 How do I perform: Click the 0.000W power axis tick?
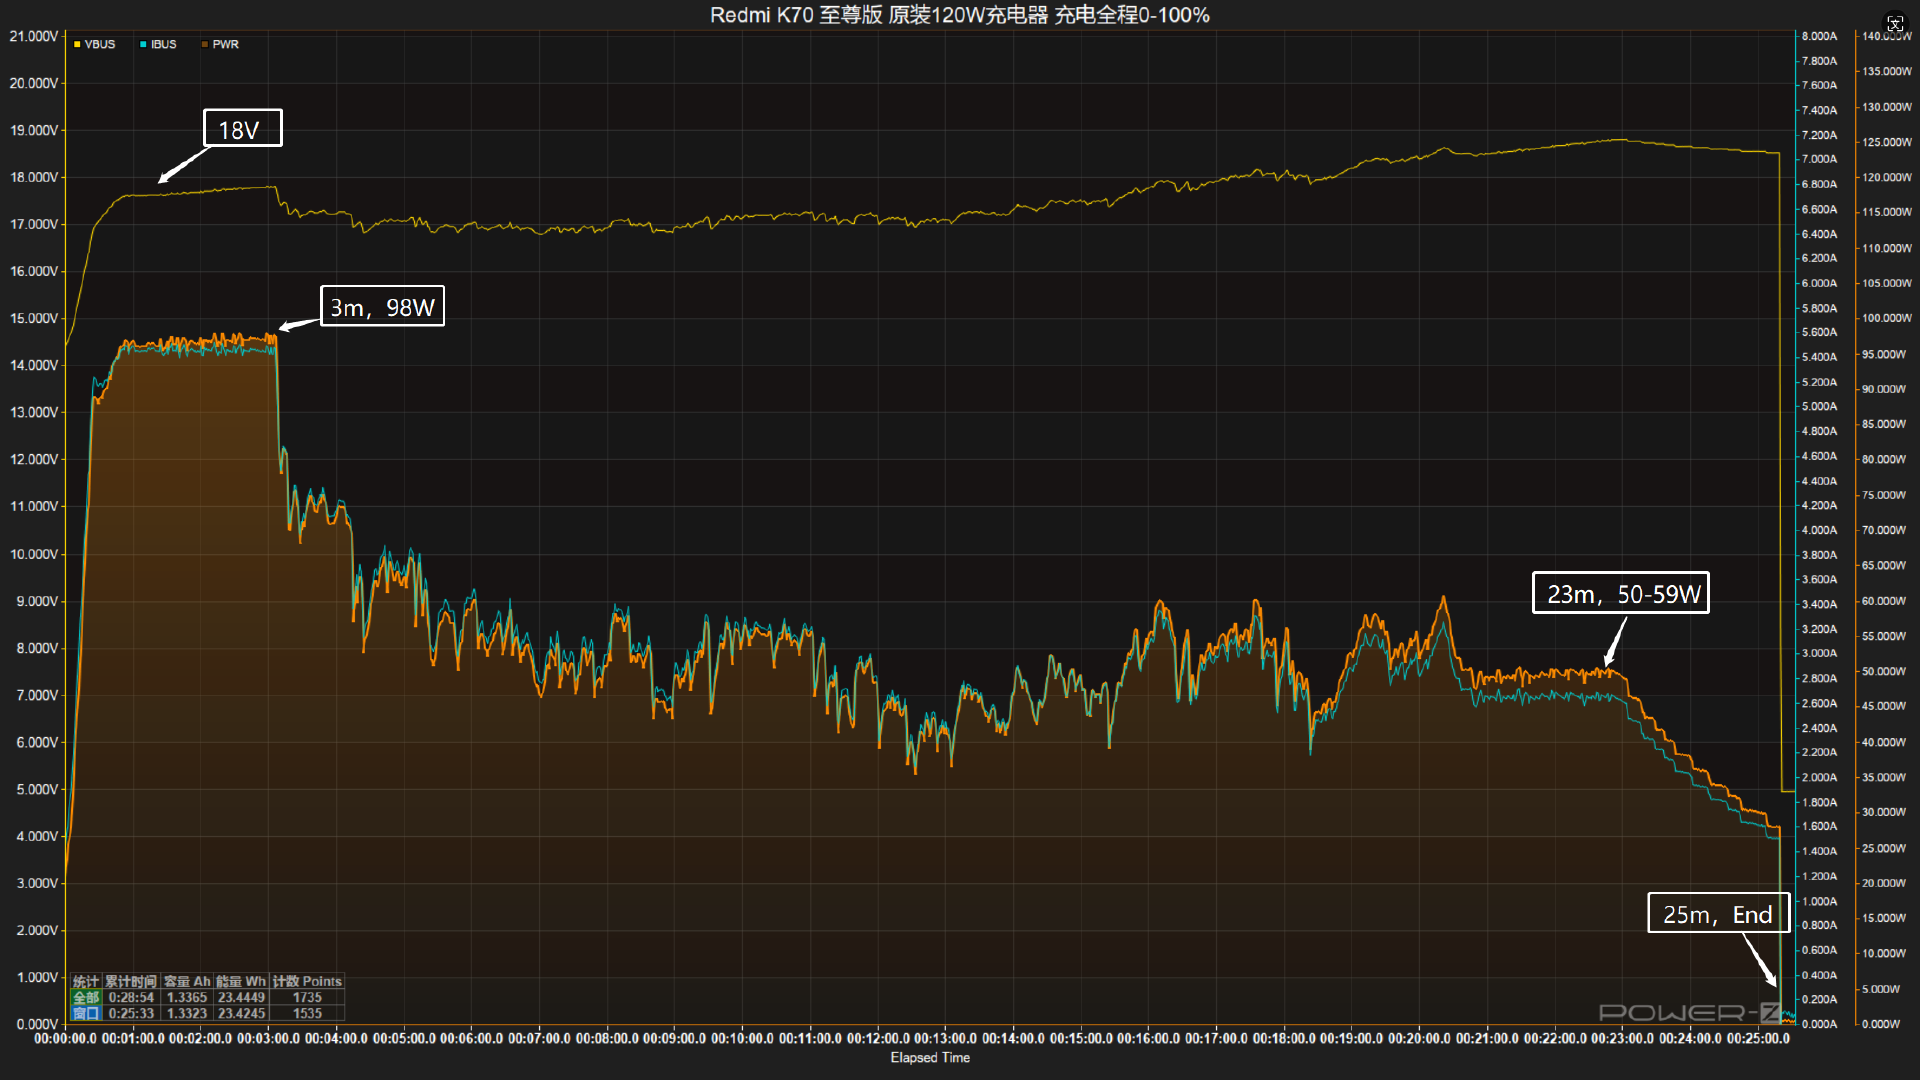[1880, 1024]
